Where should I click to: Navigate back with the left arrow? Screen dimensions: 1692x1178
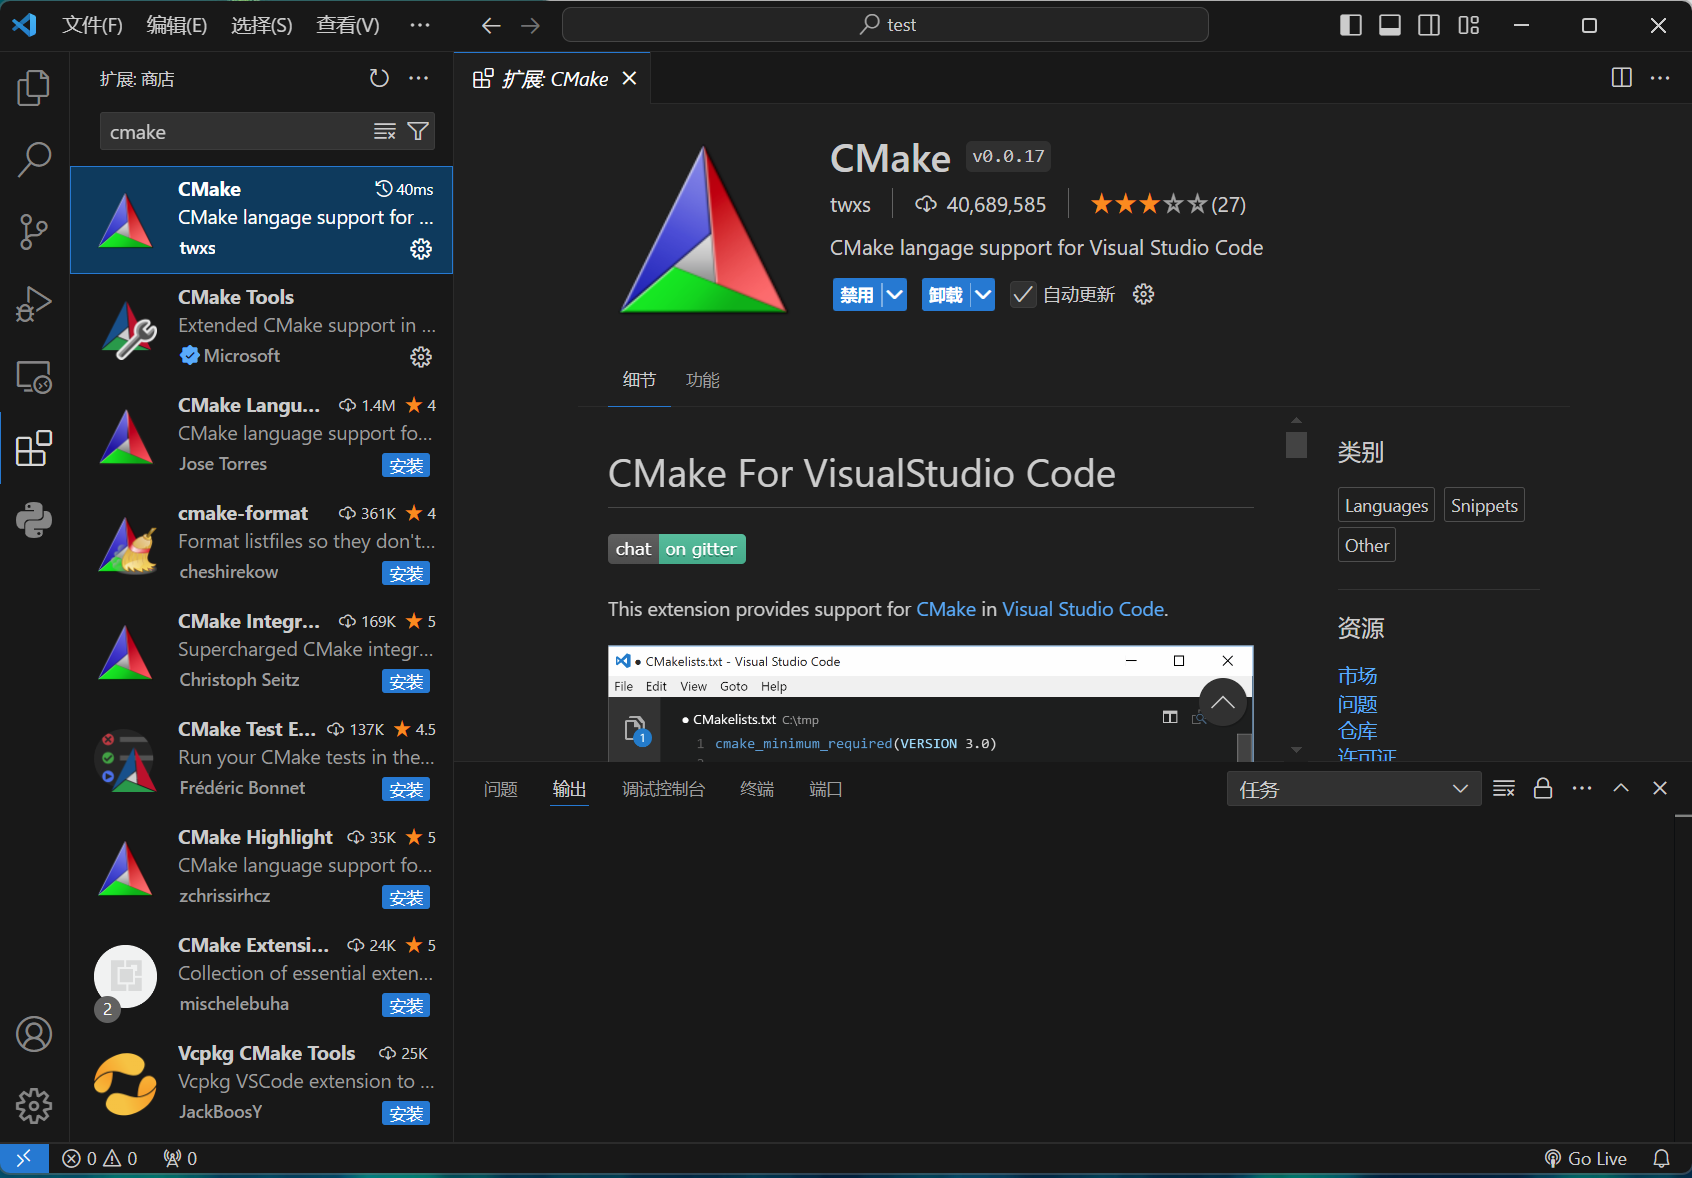(491, 25)
